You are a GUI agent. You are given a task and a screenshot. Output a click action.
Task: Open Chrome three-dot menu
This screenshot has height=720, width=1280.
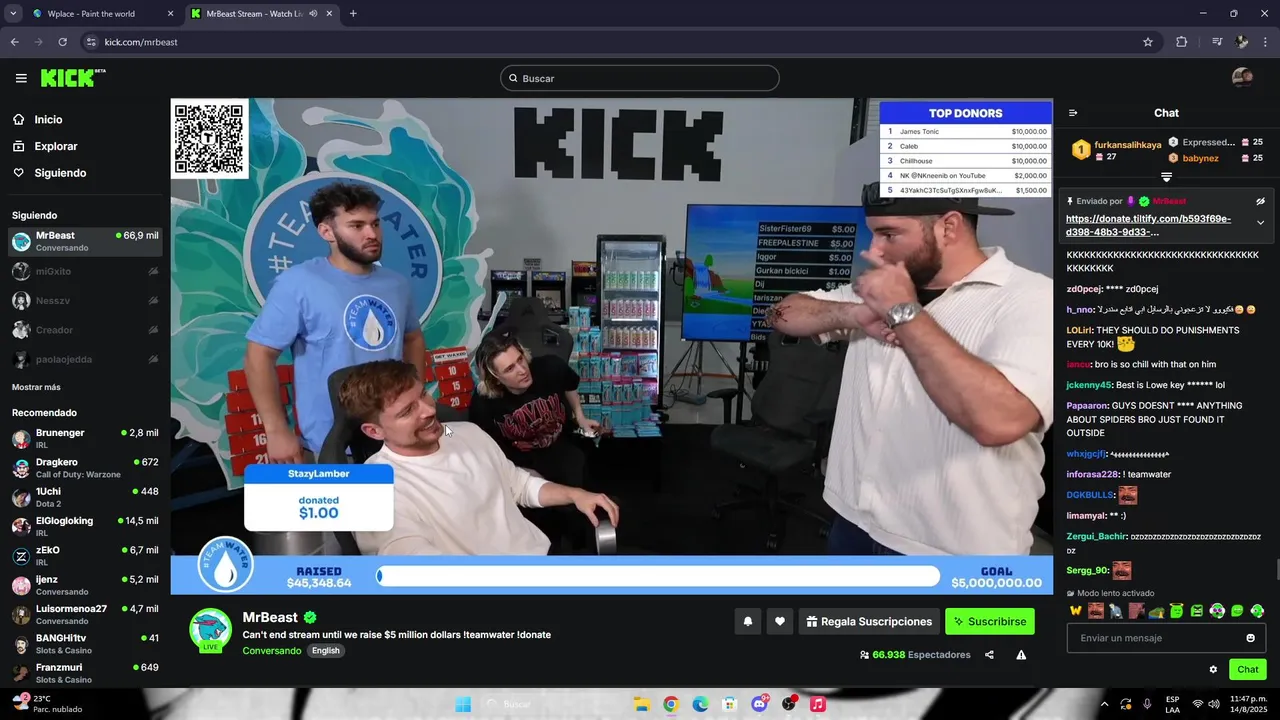click(1266, 42)
